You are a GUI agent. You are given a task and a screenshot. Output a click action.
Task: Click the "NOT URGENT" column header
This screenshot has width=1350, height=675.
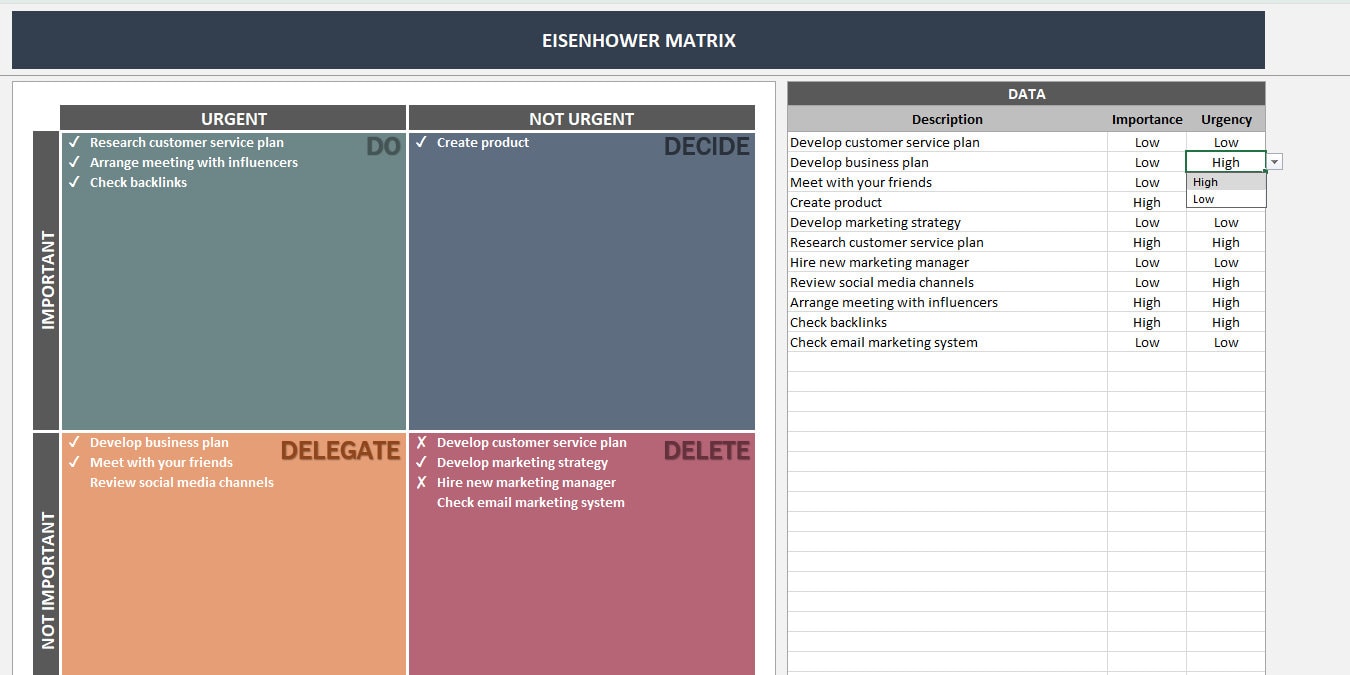click(583, 117)
